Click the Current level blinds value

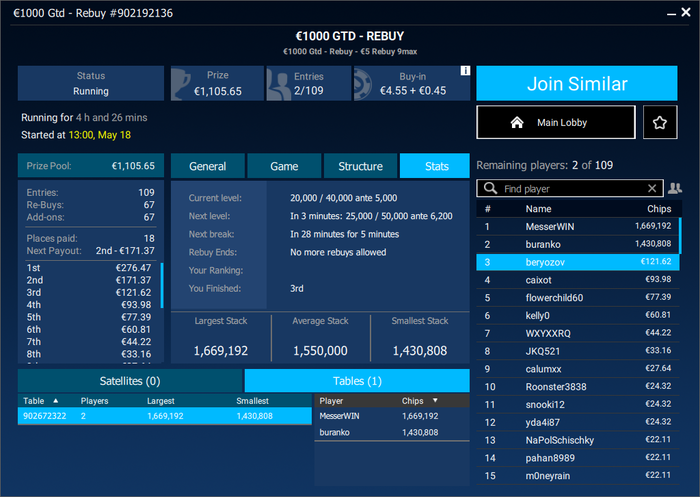coord(344,198)
